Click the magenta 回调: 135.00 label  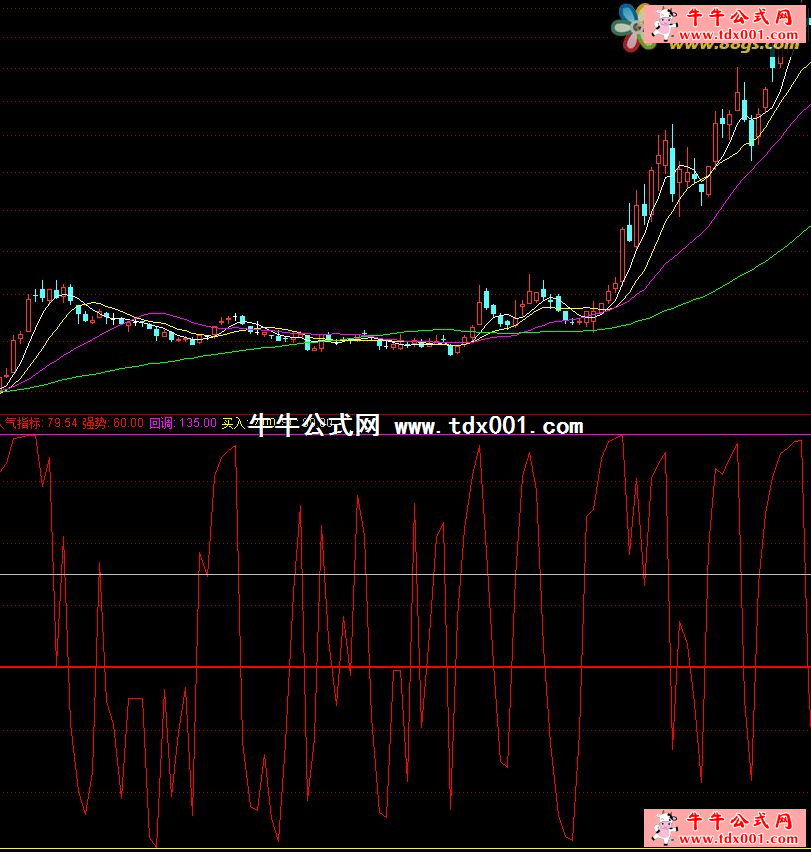tap(183, 423)
